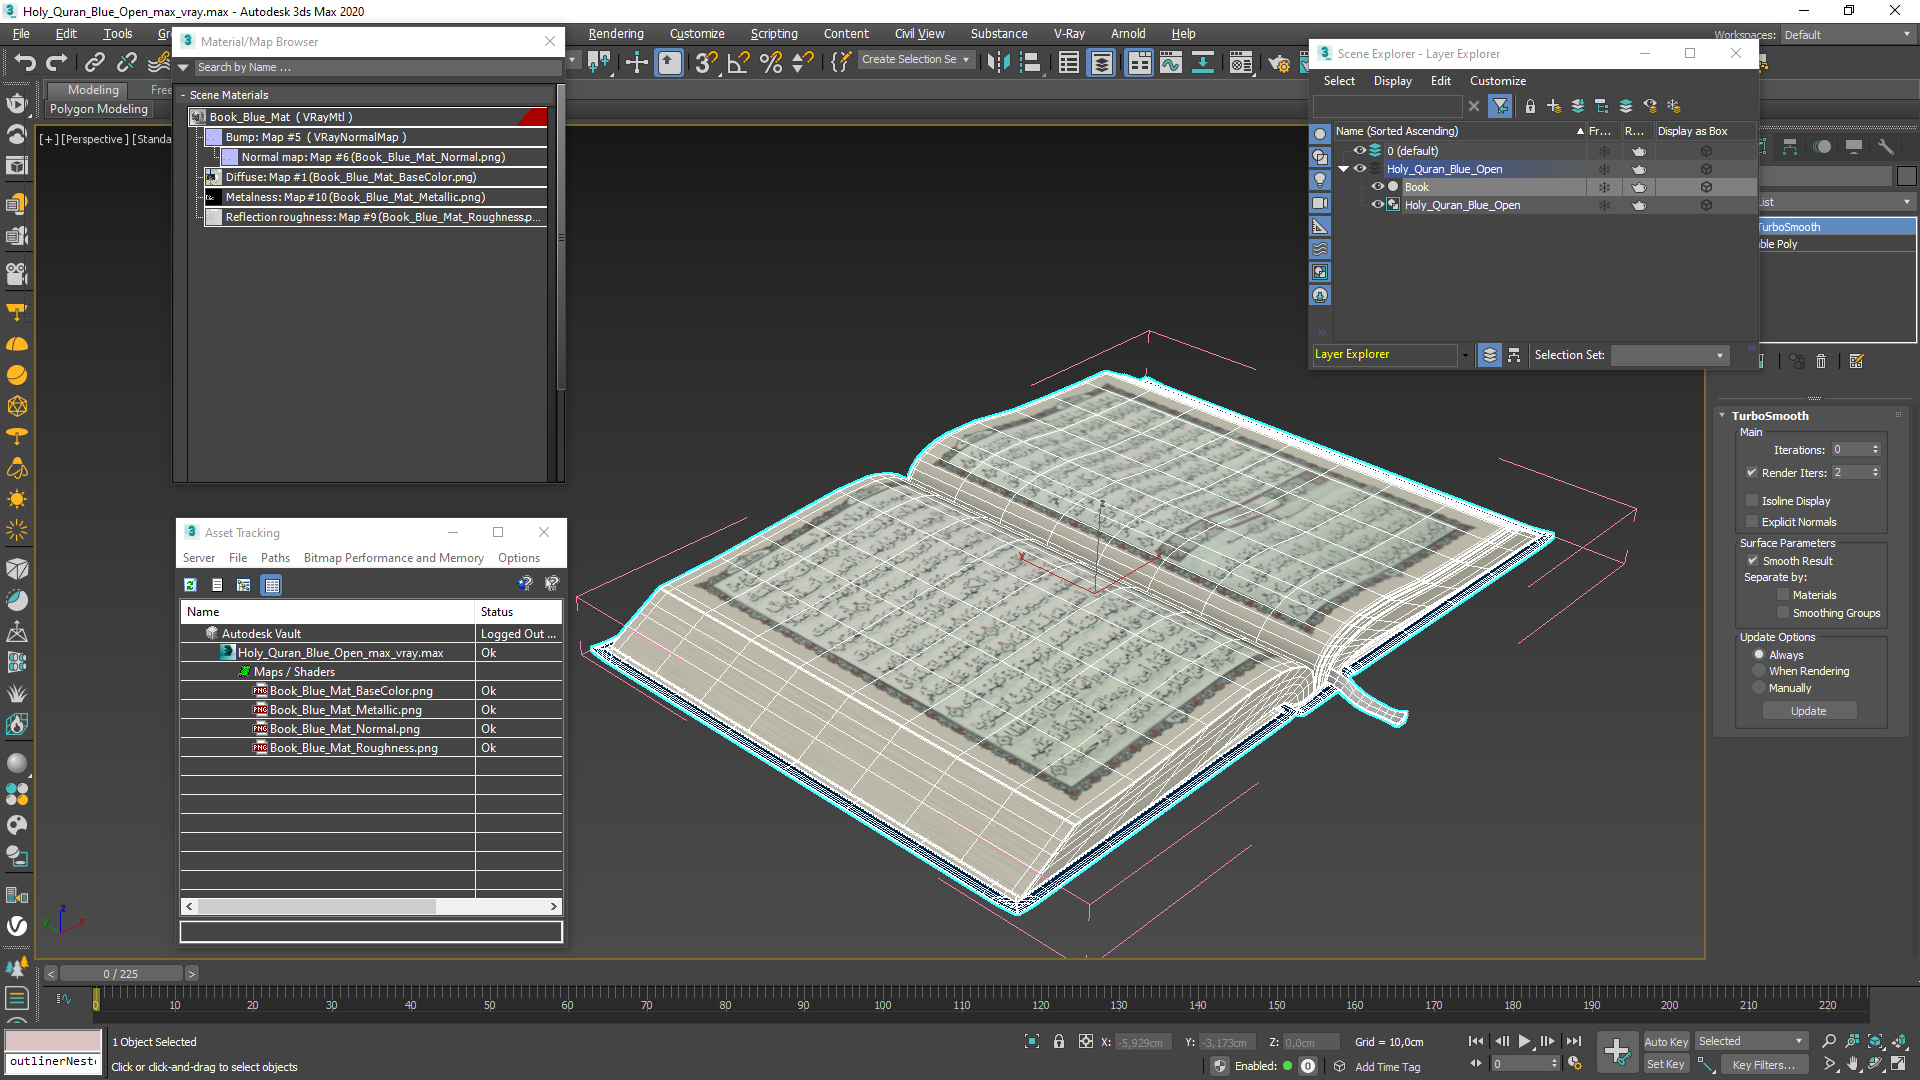This screenshot has height=1080, width=1920.
Task: Enable Isoline Display checkbox
Action: 1752,501
